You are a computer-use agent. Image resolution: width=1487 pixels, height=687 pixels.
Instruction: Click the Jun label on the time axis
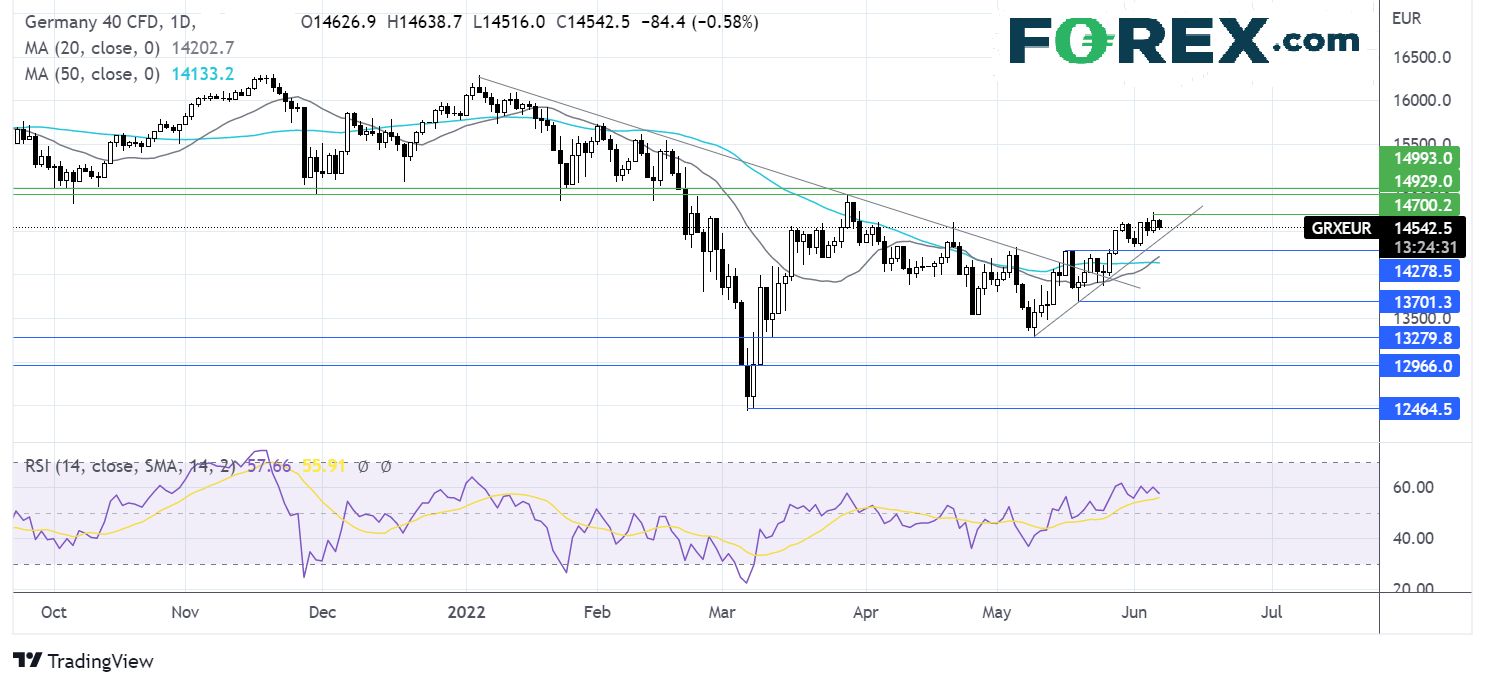coord(1134,611)
